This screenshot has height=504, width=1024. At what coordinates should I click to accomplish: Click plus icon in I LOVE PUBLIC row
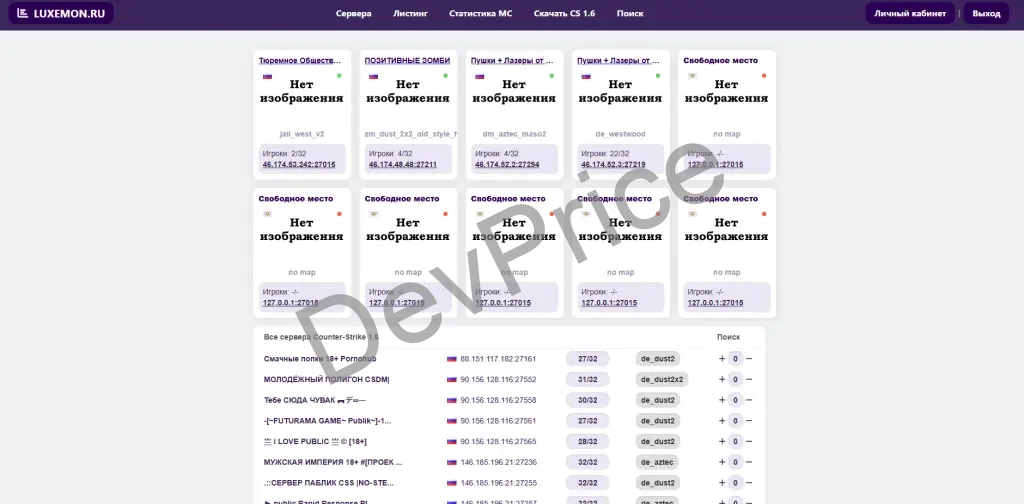coord(722,441)
